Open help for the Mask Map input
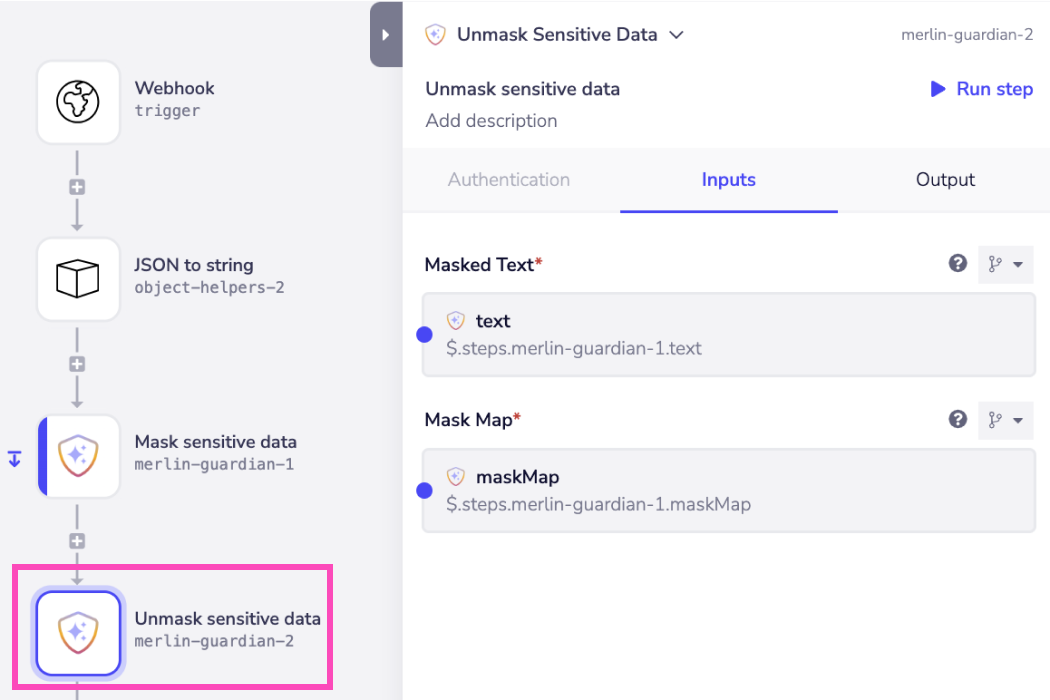Viewport: 1050px width, 700px height. (958, 419)
